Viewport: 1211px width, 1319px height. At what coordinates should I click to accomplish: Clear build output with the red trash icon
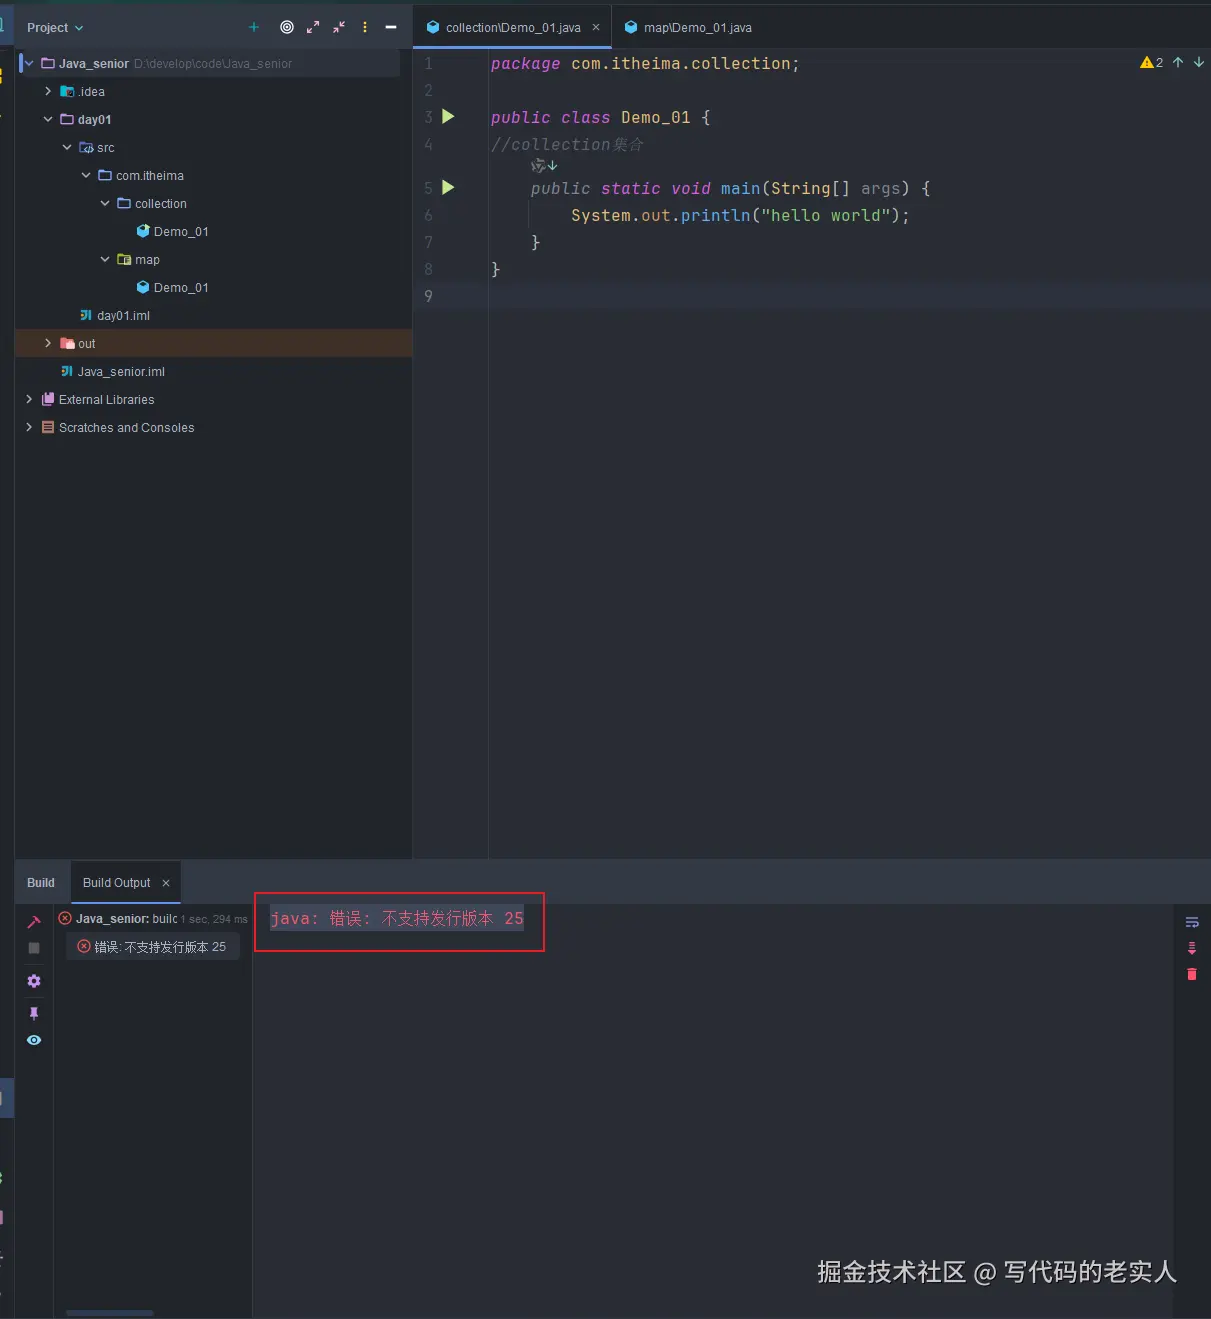1192,974
